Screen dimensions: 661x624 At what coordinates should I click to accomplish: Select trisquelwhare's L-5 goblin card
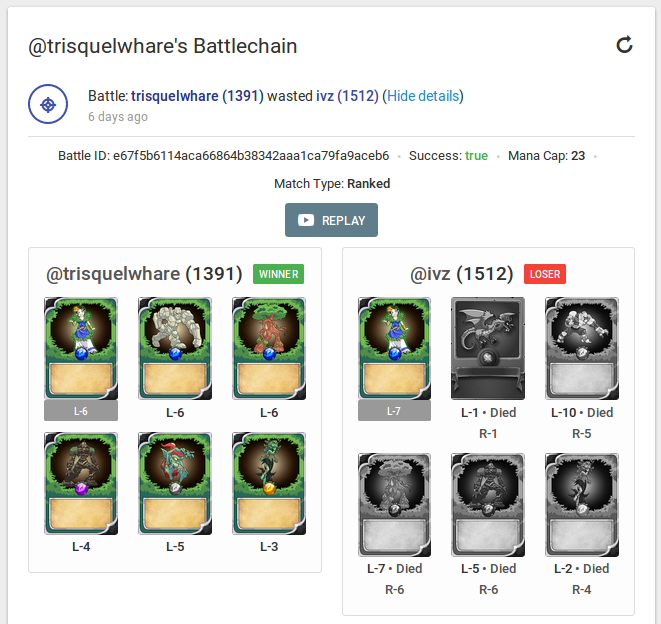[x=175, y=484]
